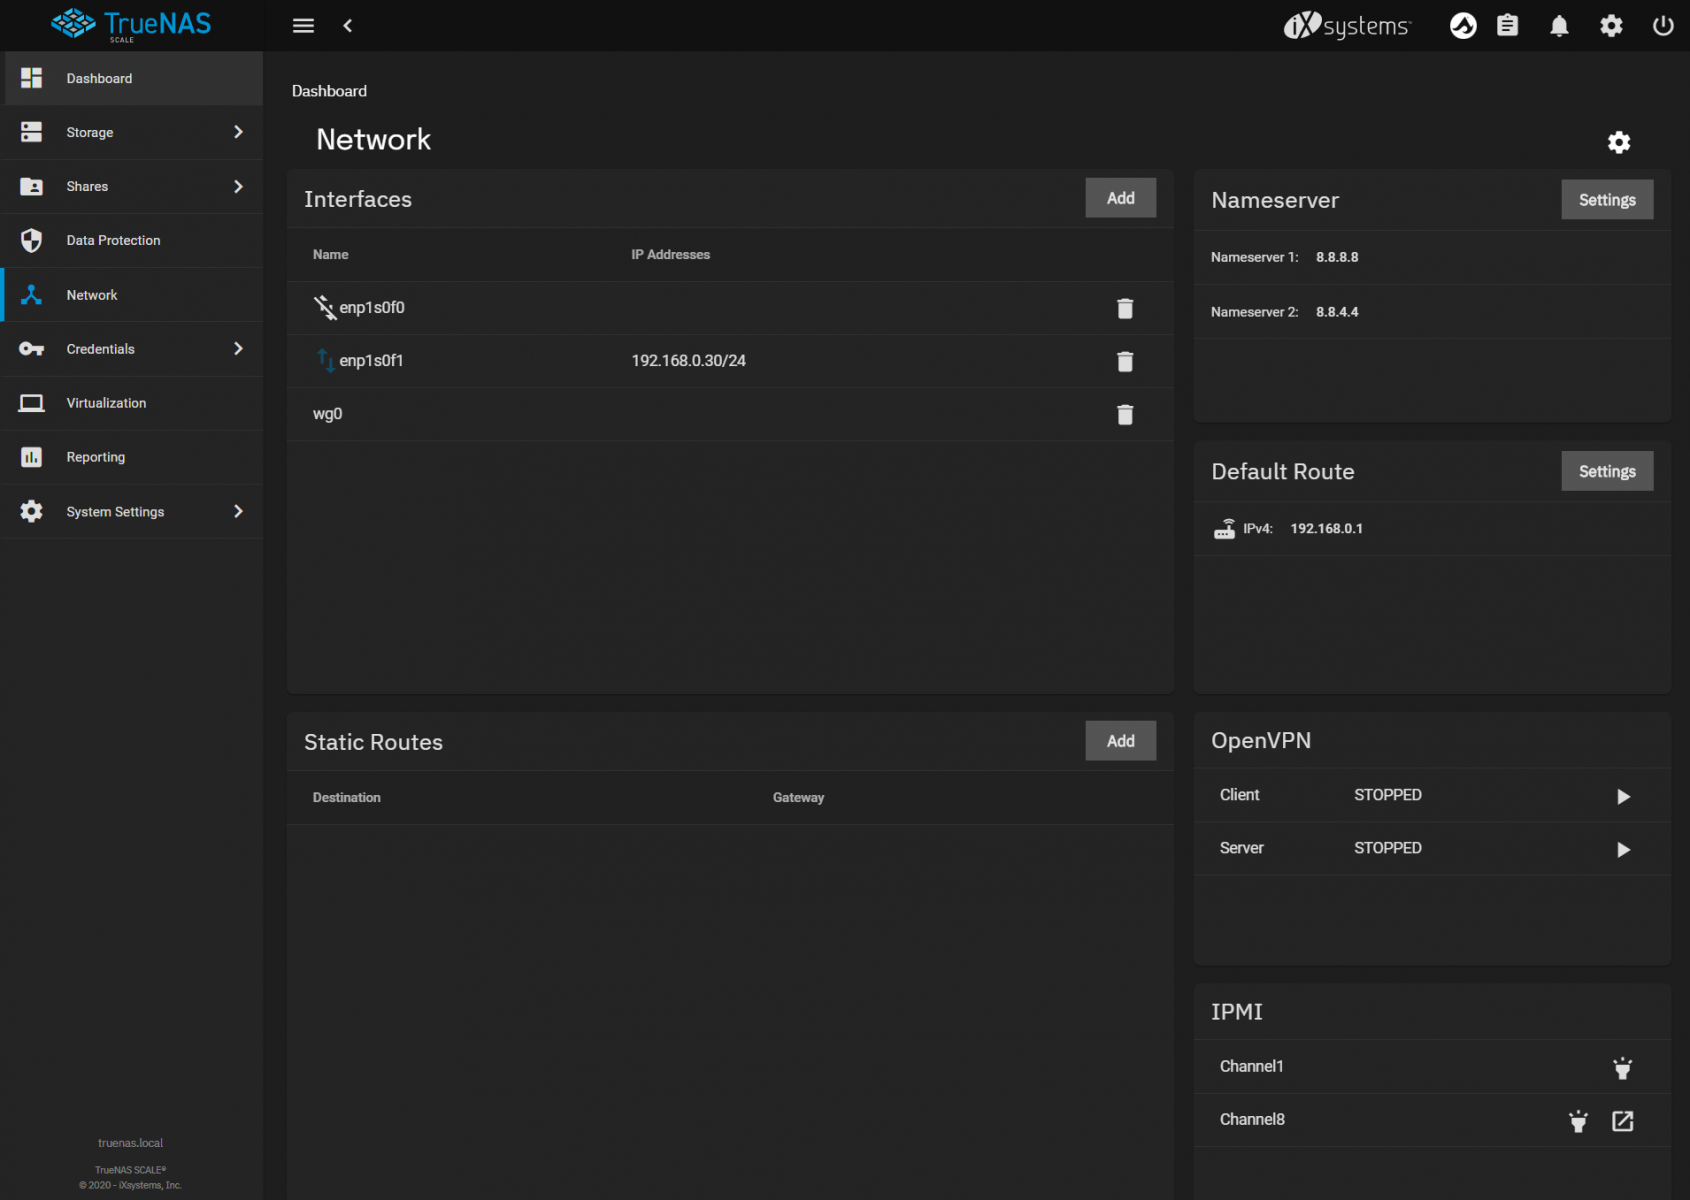Screen dimensions: 1690x1200
Task: Click the Gateway column header
Action: coord(798,797)
